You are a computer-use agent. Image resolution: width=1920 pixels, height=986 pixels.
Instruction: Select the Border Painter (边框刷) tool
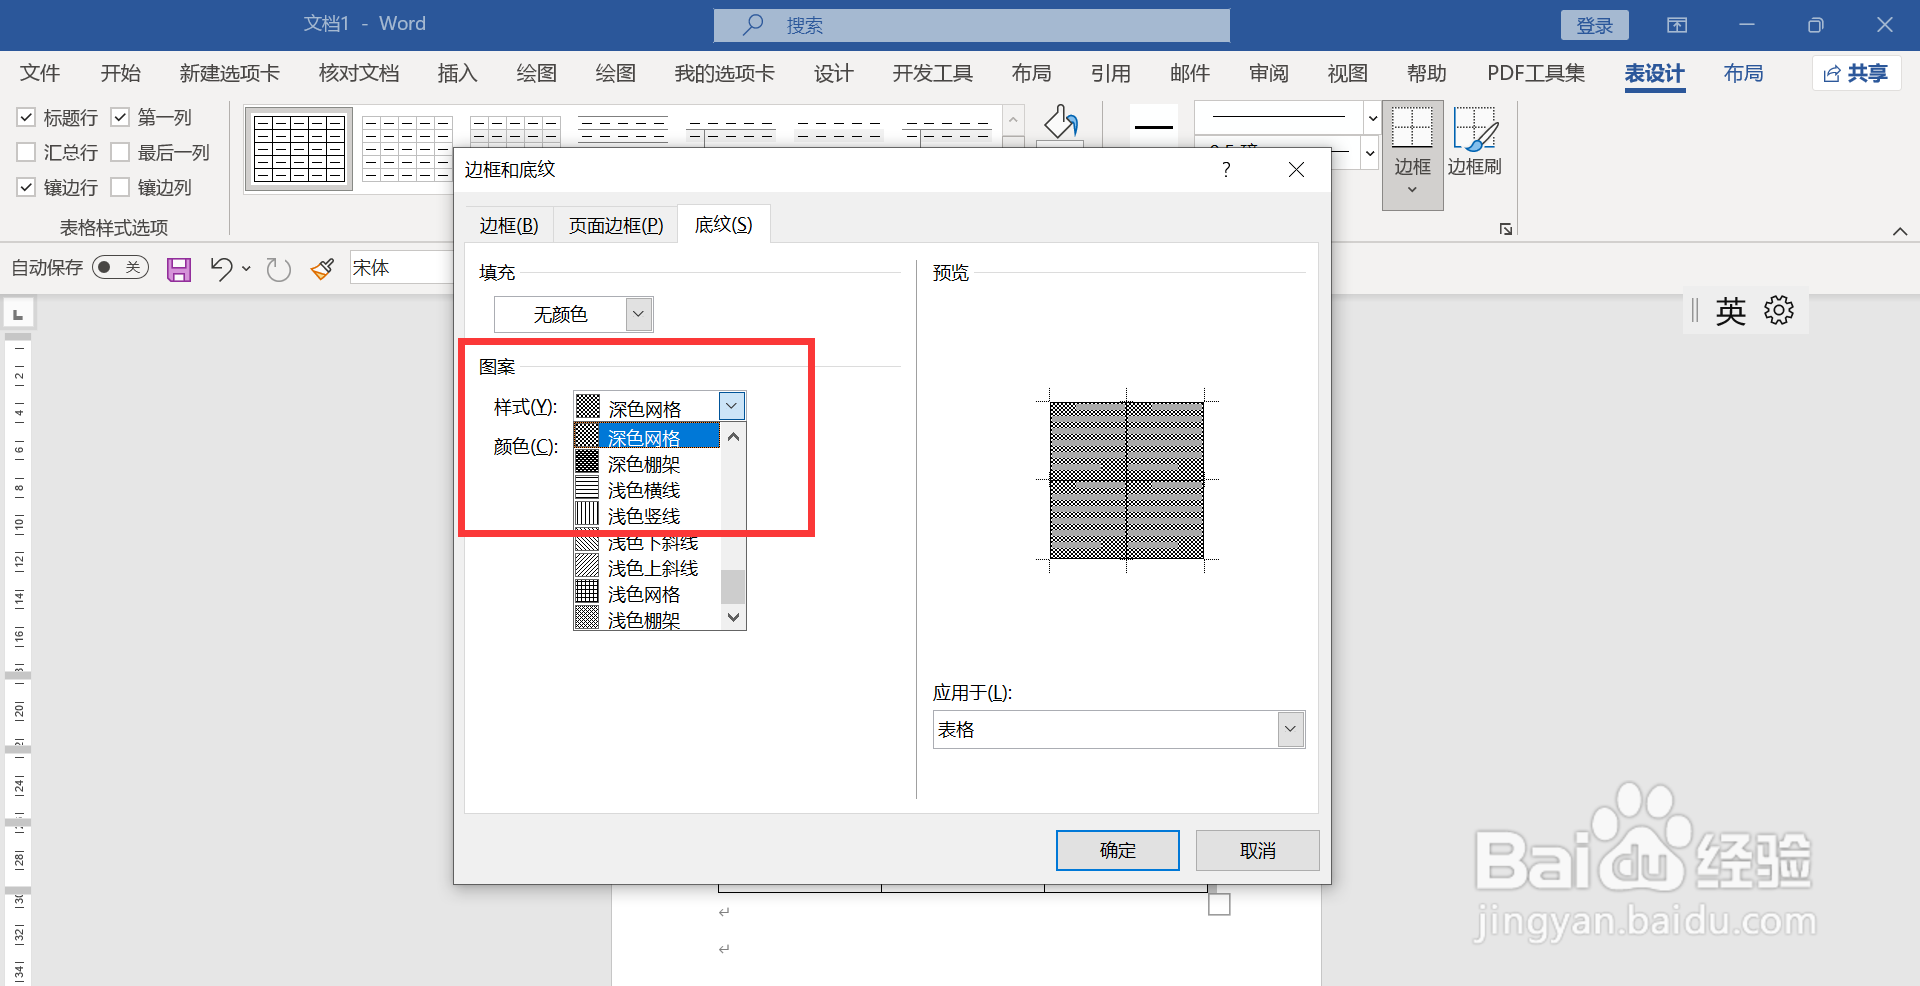point(1474,143)
